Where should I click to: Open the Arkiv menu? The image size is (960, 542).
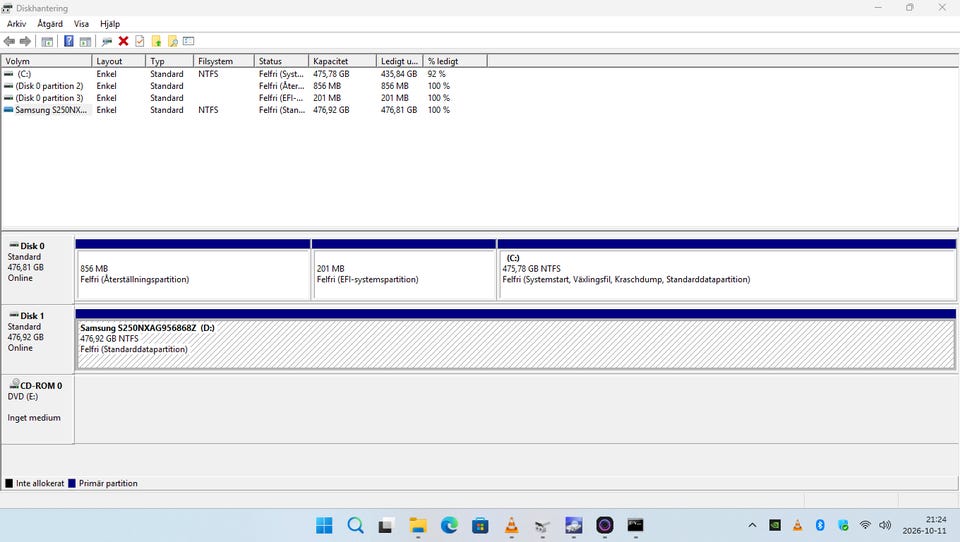(x=17, y=24)
